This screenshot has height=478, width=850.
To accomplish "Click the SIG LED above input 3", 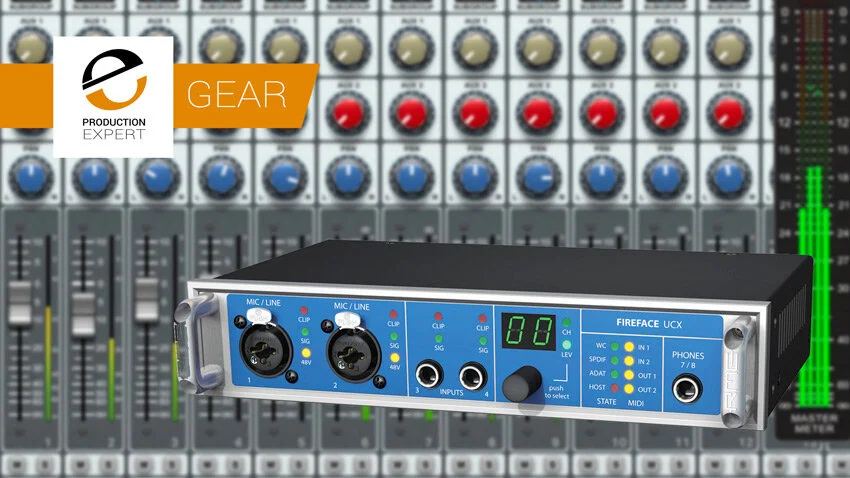I will (x=439, y=339).
